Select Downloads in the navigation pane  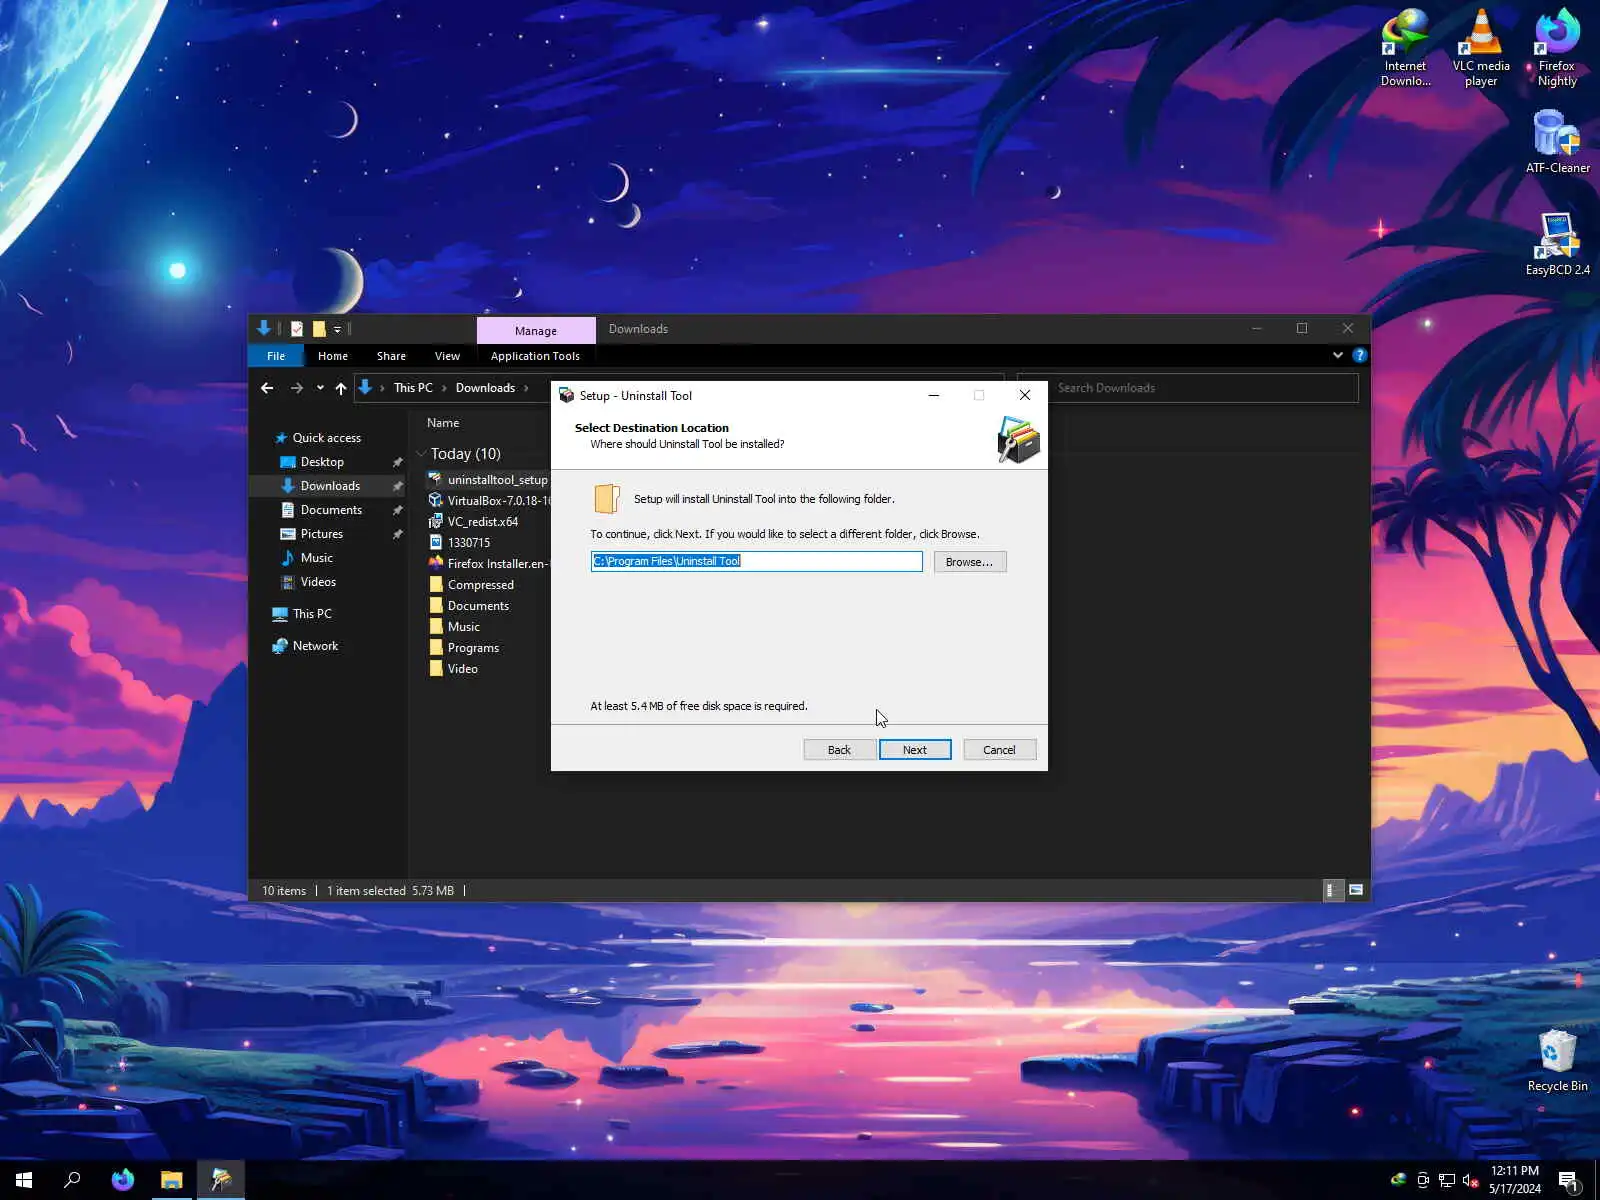click(x=330, y=486)
